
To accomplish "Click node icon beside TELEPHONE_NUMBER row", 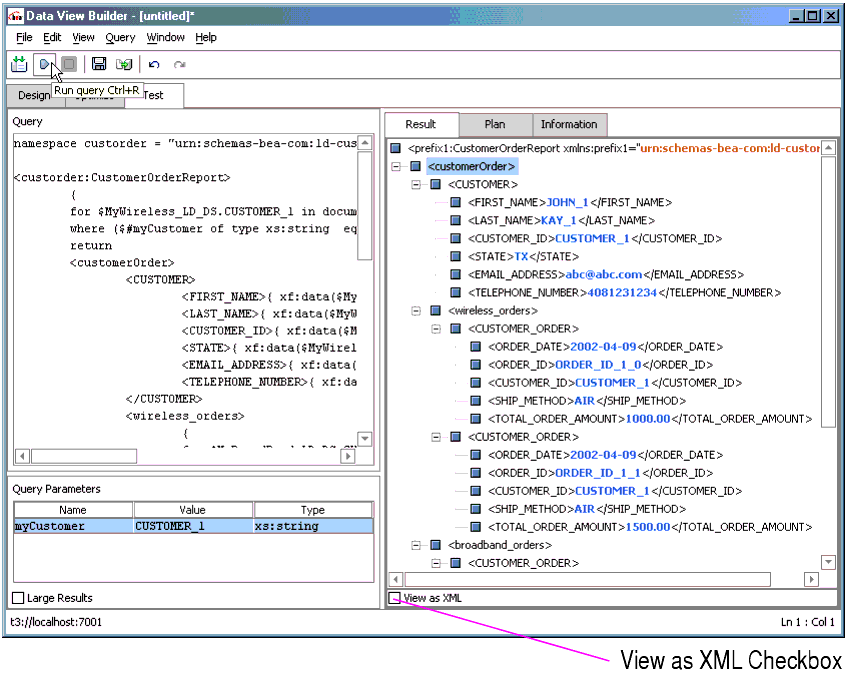I will pos(455,293).
